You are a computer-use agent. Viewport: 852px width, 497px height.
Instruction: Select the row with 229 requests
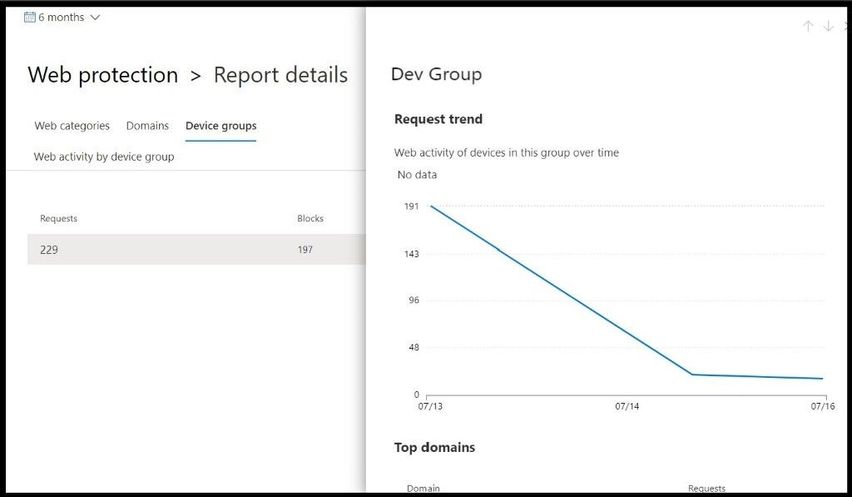click(196, 249)
